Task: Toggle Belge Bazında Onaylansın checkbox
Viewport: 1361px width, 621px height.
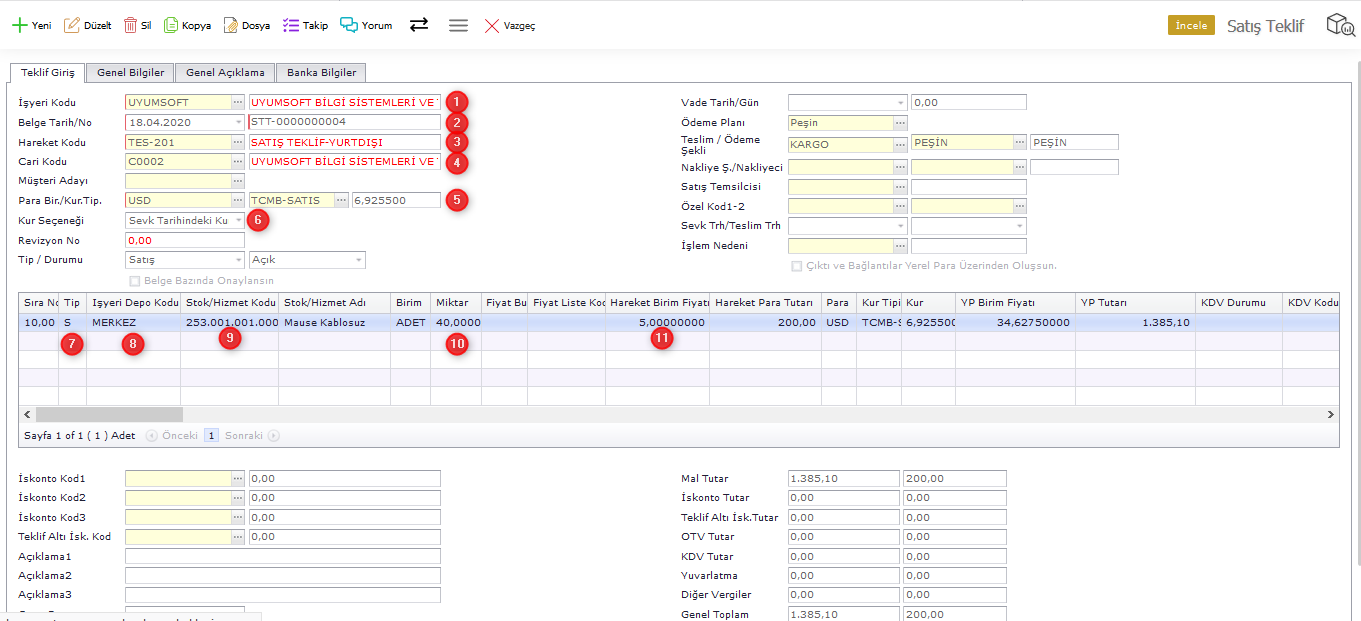Action: coord(135,281)
